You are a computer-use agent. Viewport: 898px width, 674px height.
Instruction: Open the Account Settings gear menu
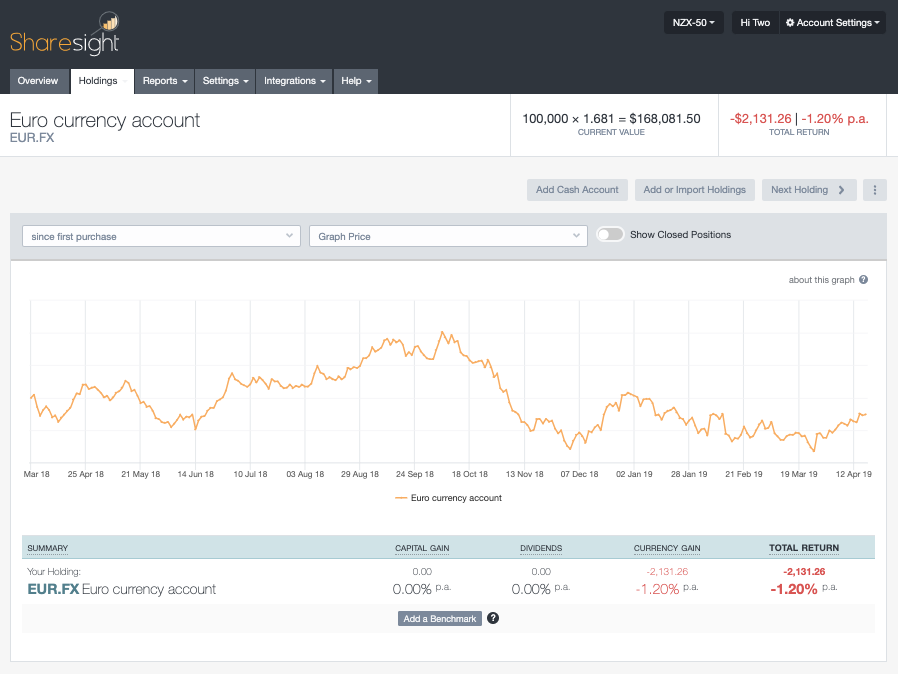[x=833, y=22]
